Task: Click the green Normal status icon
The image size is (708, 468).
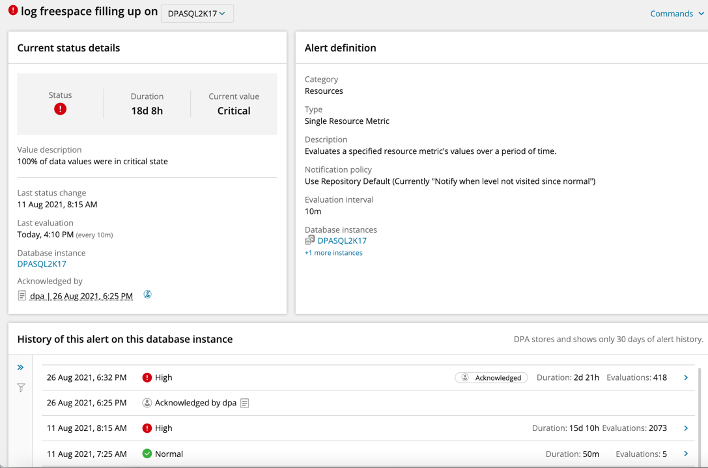Action: point(147,453)
